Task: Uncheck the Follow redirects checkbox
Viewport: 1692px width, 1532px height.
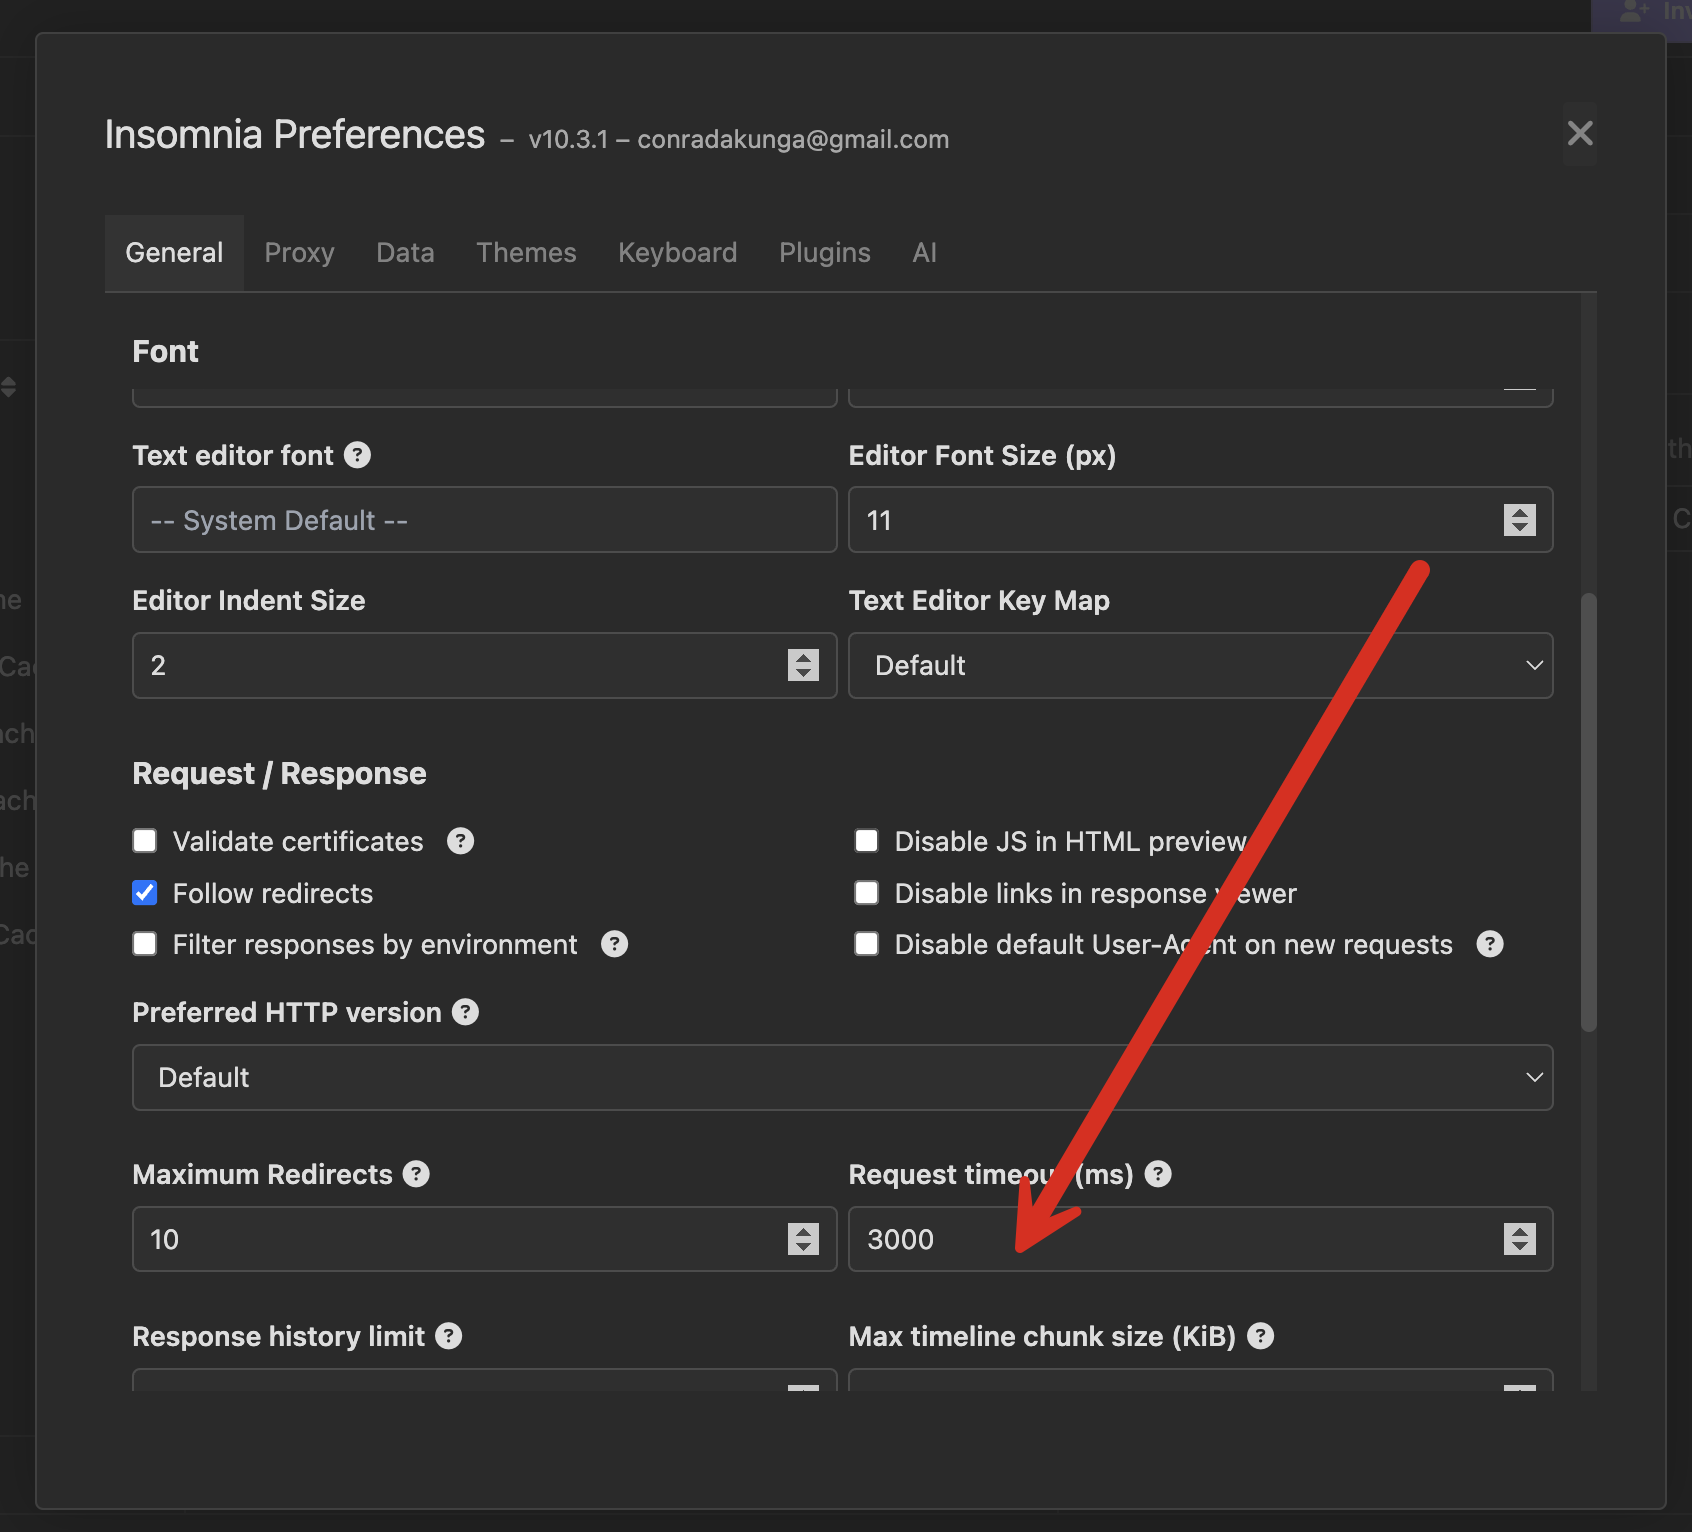Action: tap(145, 893)
